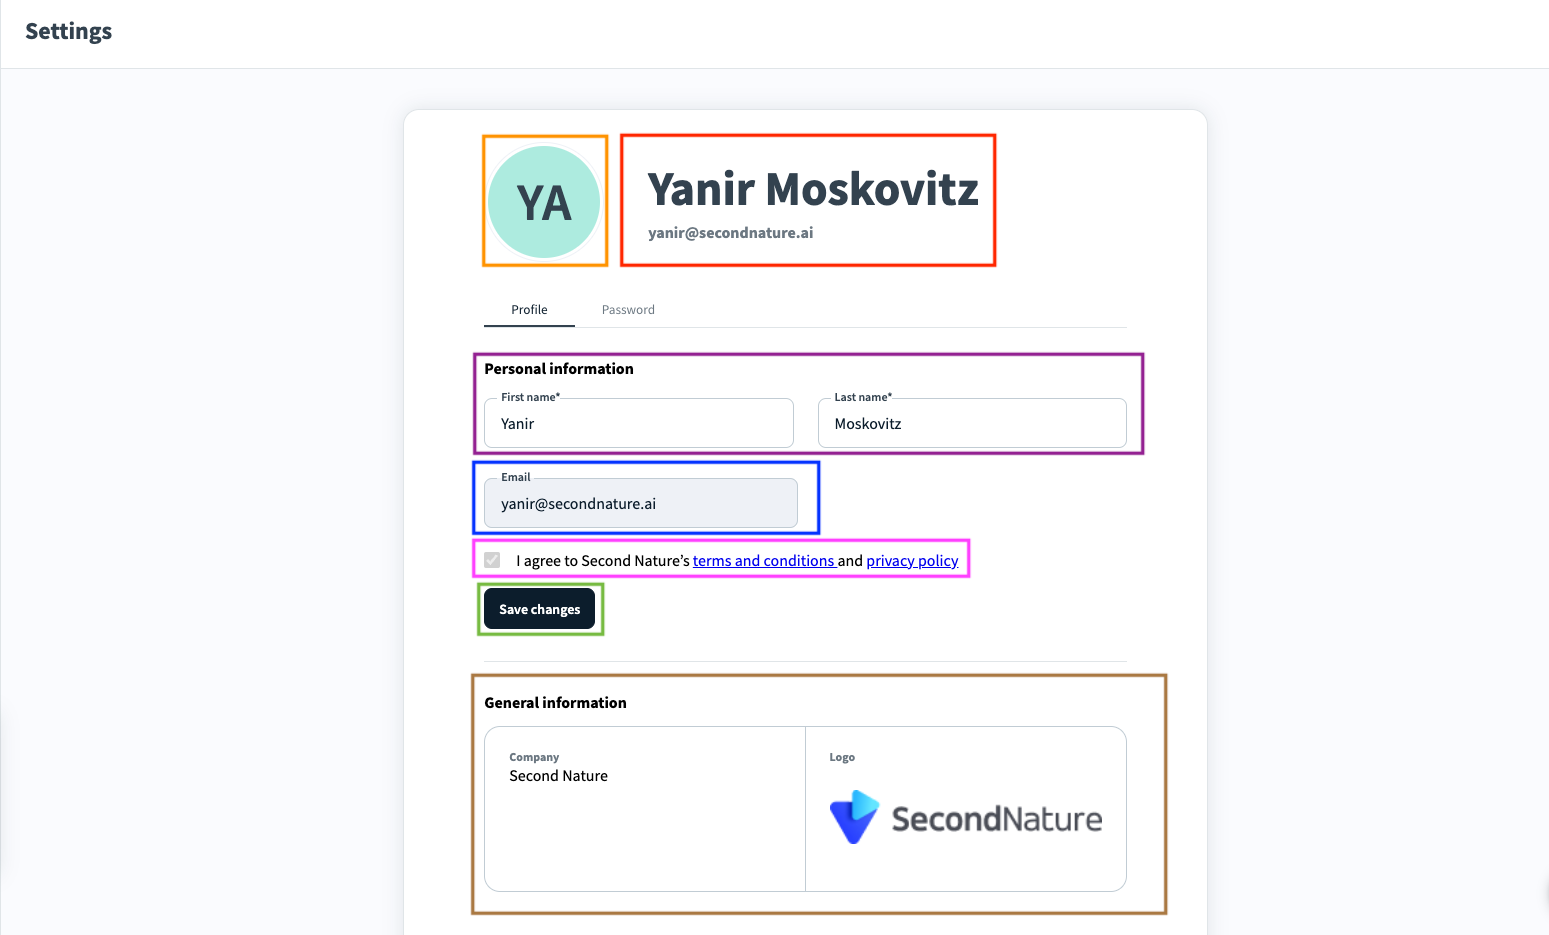Click the YA avatar circle
Image resolution: width=1549 pixels, height=935 pixels.
544,202
